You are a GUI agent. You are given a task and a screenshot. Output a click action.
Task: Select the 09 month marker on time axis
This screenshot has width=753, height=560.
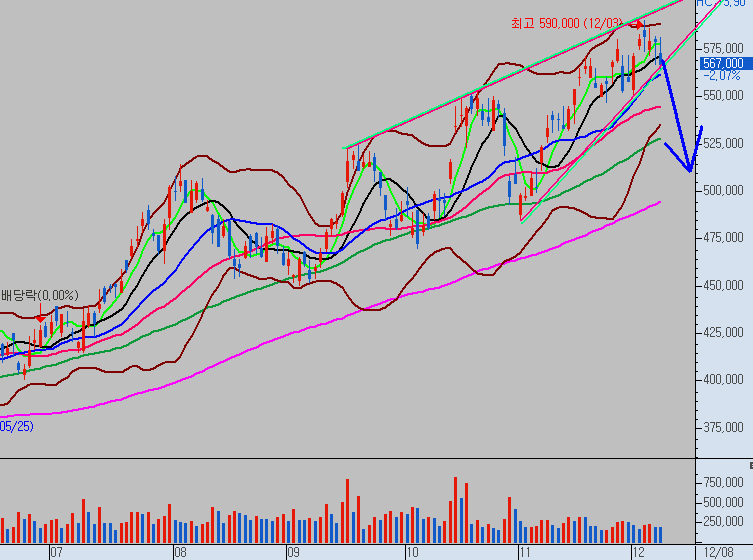pyautogui.click(x=292, y=552)
